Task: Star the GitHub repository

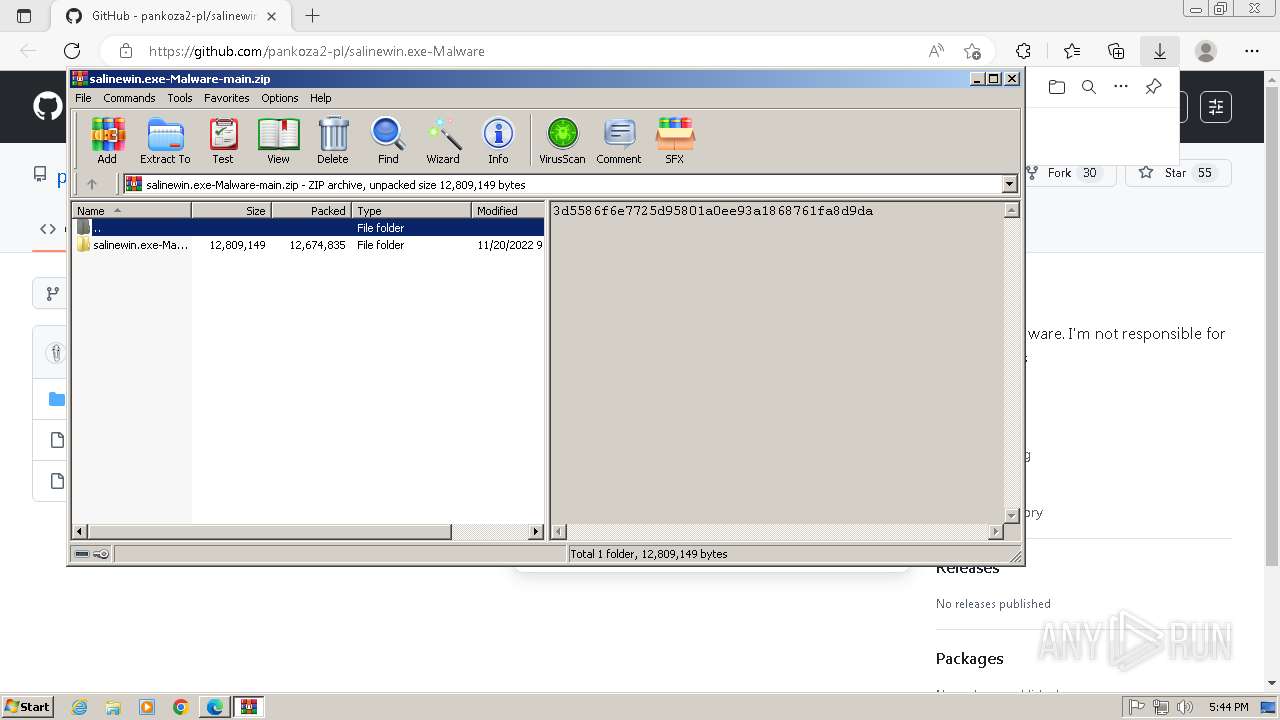Action: (1178, 173)
